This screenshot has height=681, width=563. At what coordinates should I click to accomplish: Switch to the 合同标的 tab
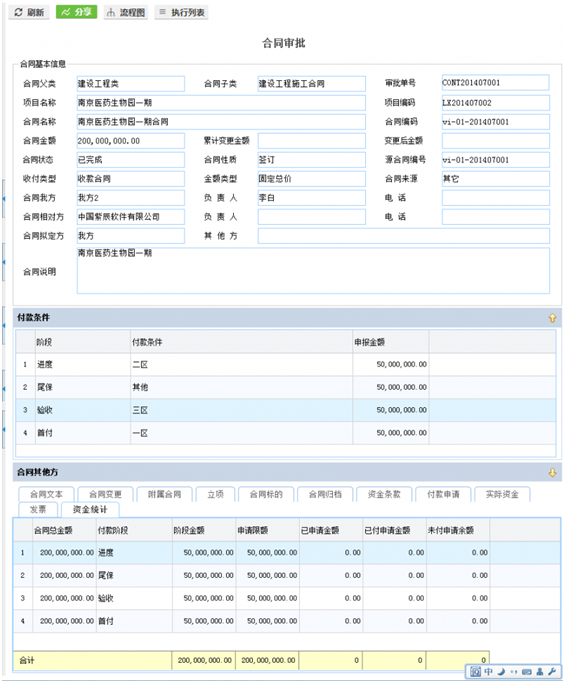click(x=266, y=494)
